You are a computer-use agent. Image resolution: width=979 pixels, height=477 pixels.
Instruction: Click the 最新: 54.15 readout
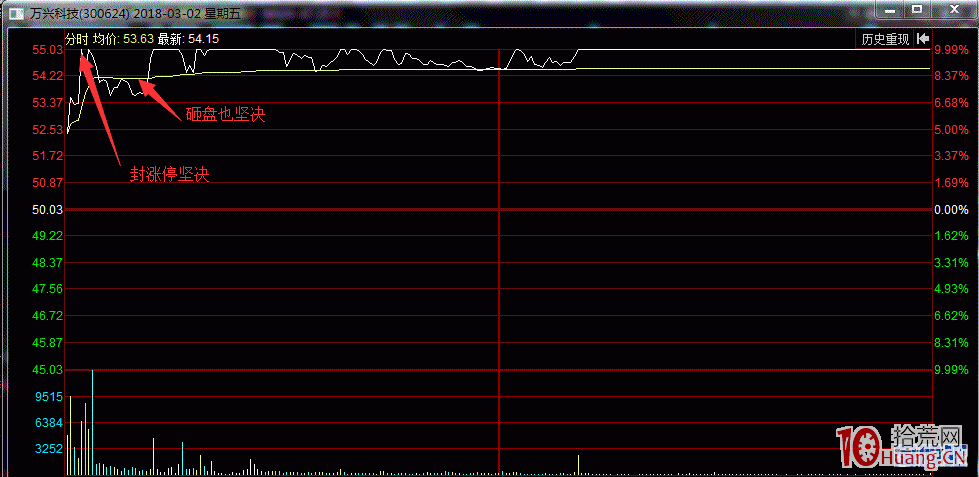(188, 39)
